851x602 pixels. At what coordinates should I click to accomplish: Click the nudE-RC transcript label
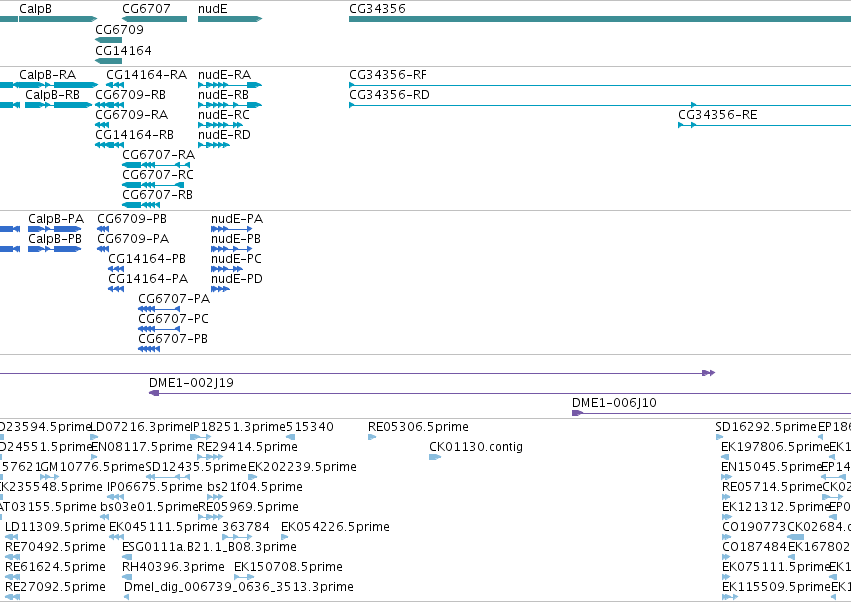(224, 115)
